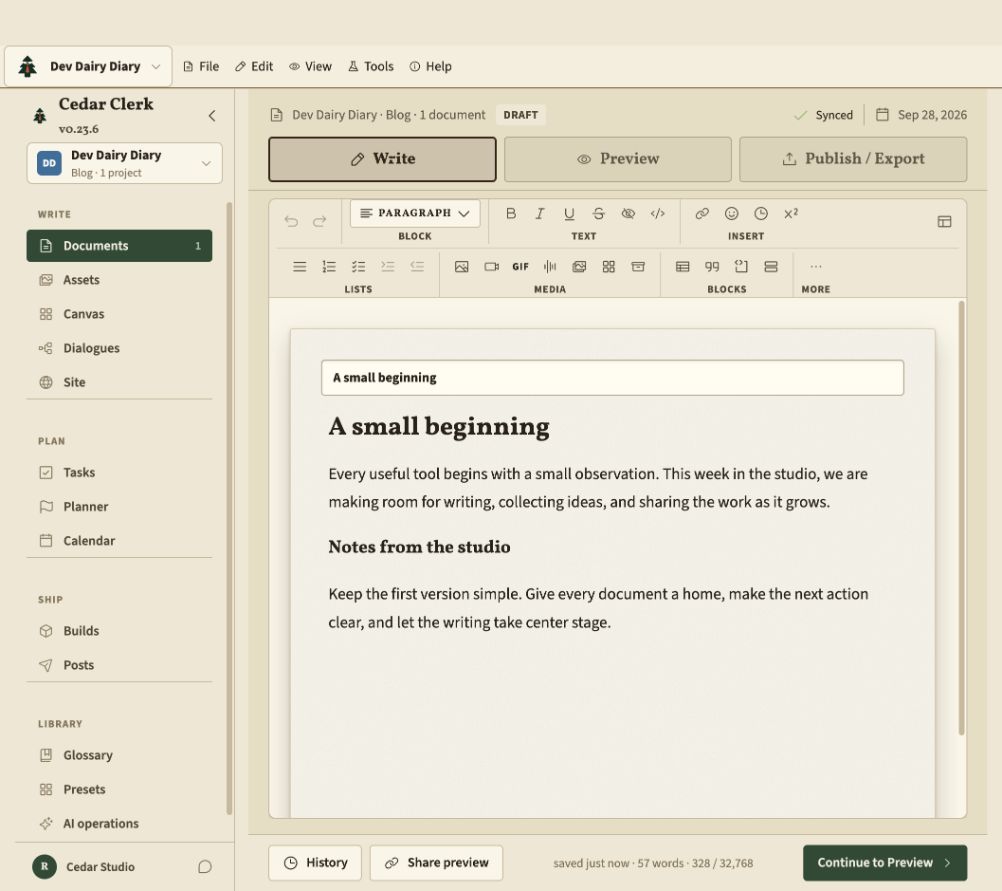1002x891 pixels.
Task: Click the editor vertical scrollbar
Action: point(961,518)
